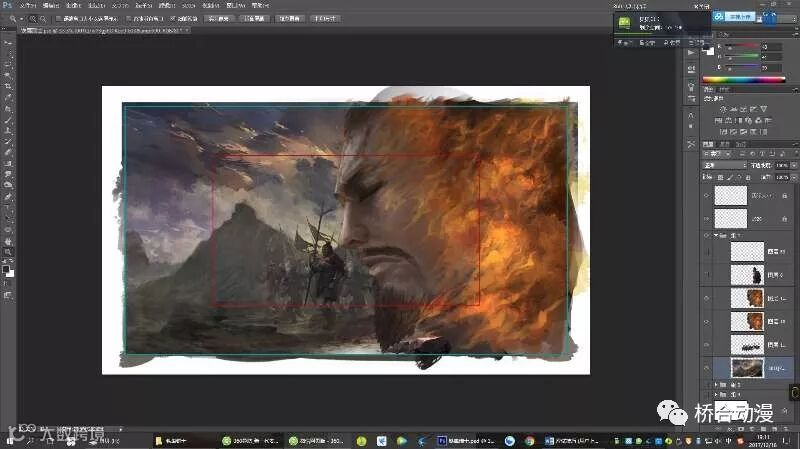Viewport: 800px width, 449px height.
Task: Select the Brush tool
Action: pyautogui.click(x=8, y=120)
